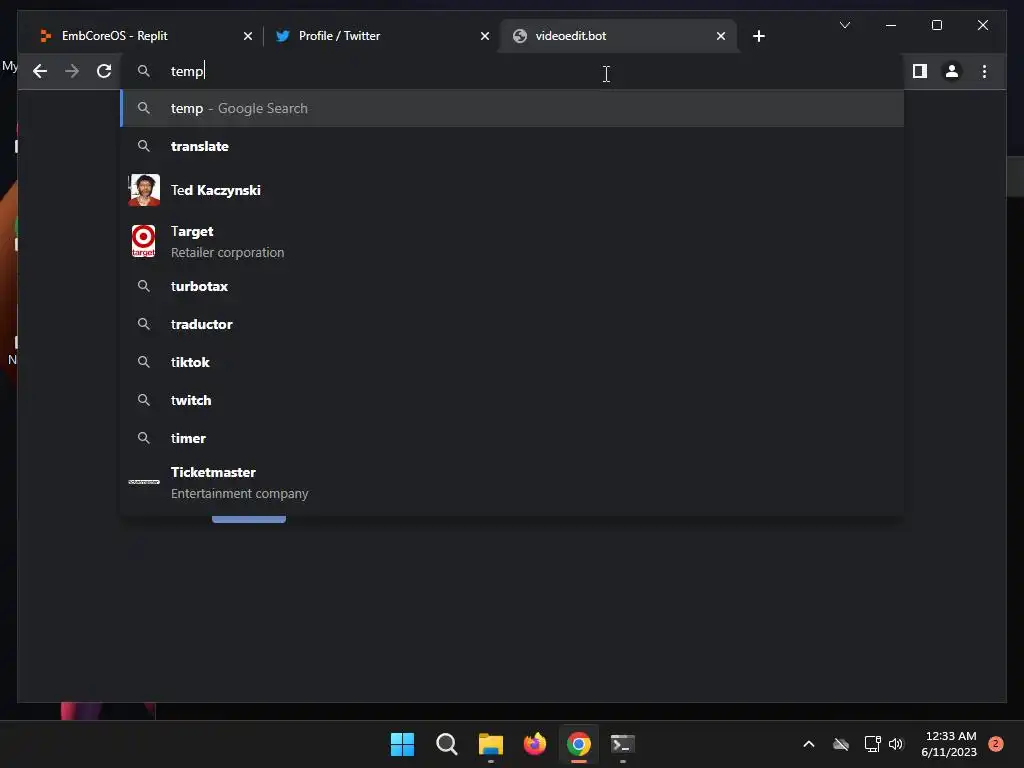Click search icon beside timer suggestion

(x=144, y=438)
